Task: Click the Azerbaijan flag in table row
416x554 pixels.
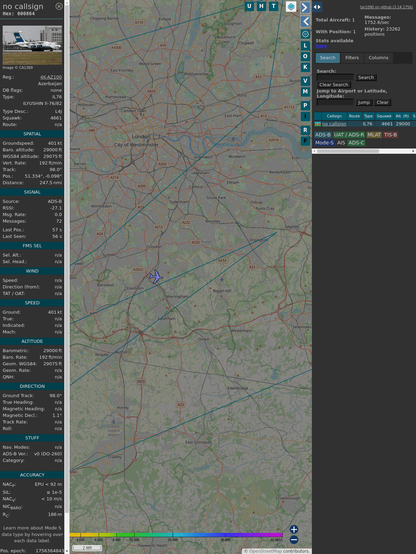Action: click(318, 124)
